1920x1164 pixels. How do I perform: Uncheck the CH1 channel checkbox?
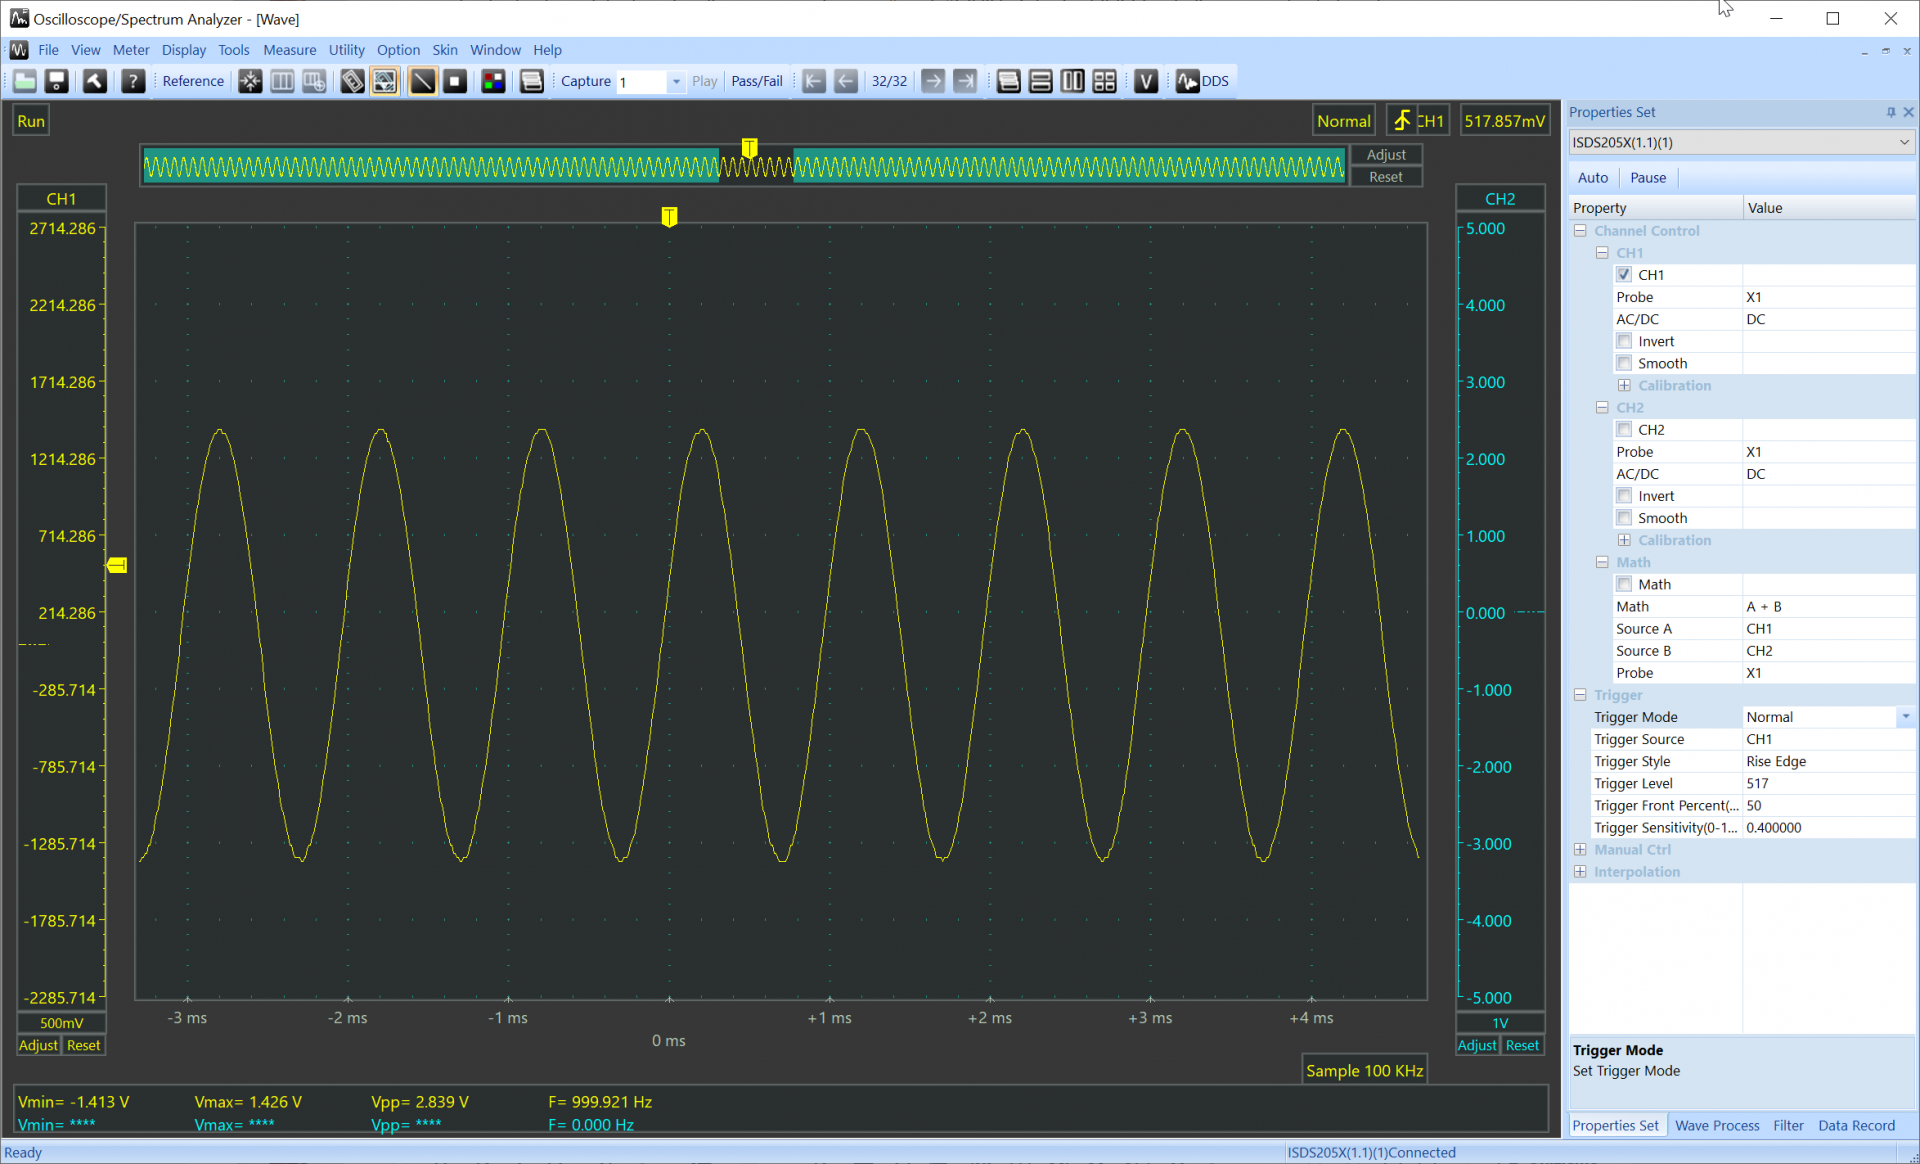coord(1624,275)
